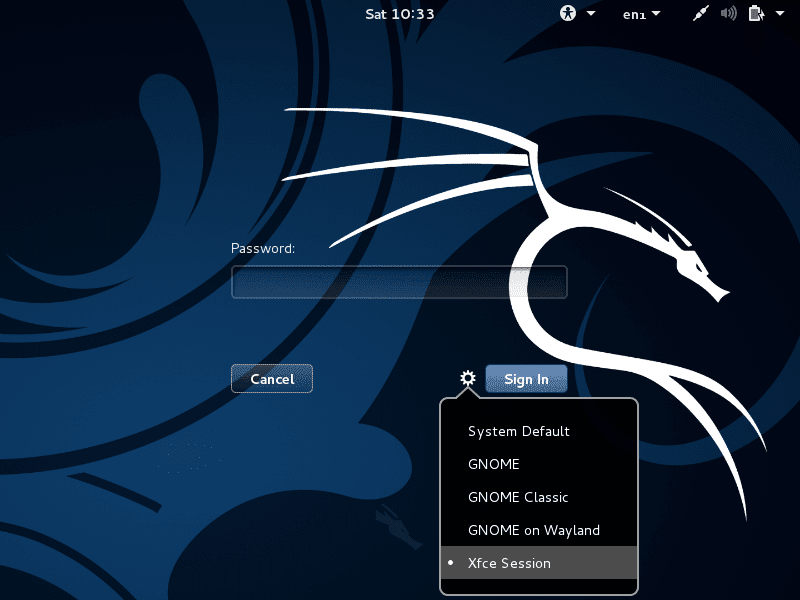Viewport: 800px width, 600px height.
Task: Open the session gear icon
Action: [466, 378]
